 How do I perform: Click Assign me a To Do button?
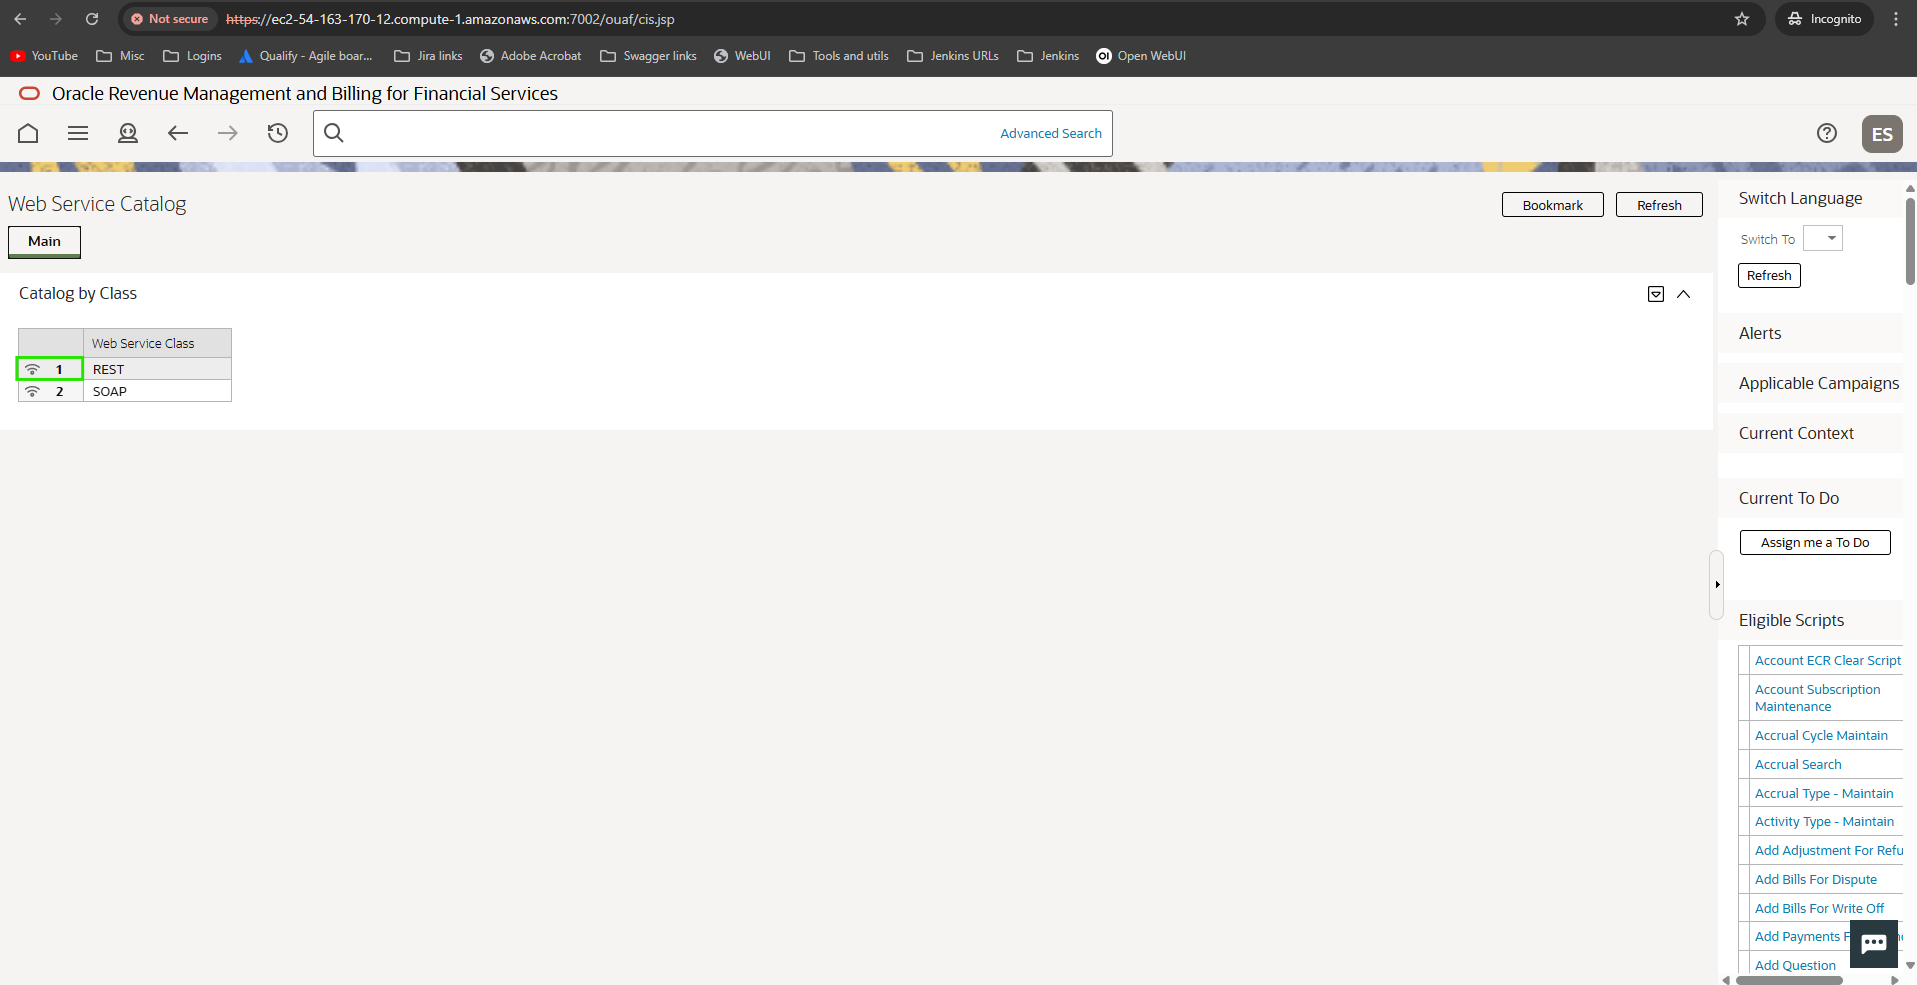[1814, 543]
